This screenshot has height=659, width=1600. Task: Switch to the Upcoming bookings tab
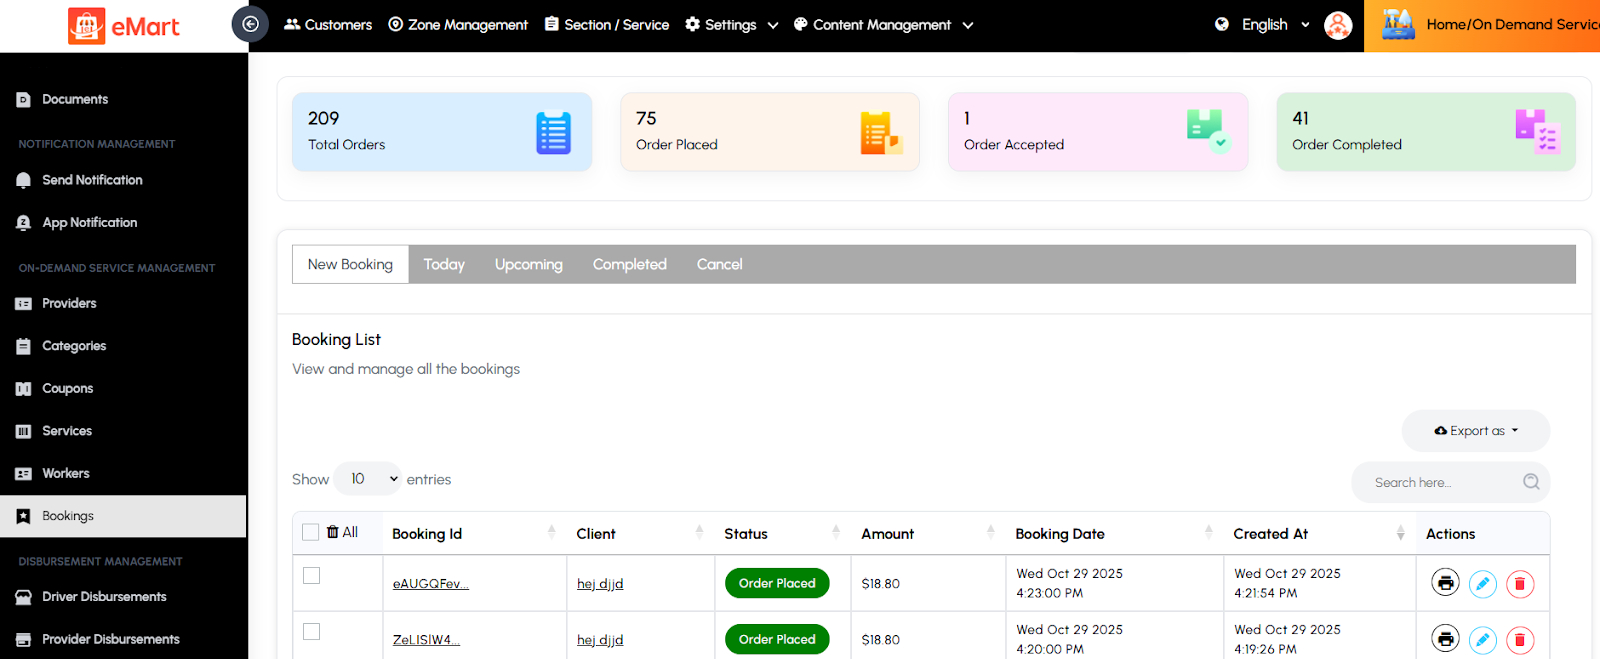pyautogui.click(x=528, y=265)
